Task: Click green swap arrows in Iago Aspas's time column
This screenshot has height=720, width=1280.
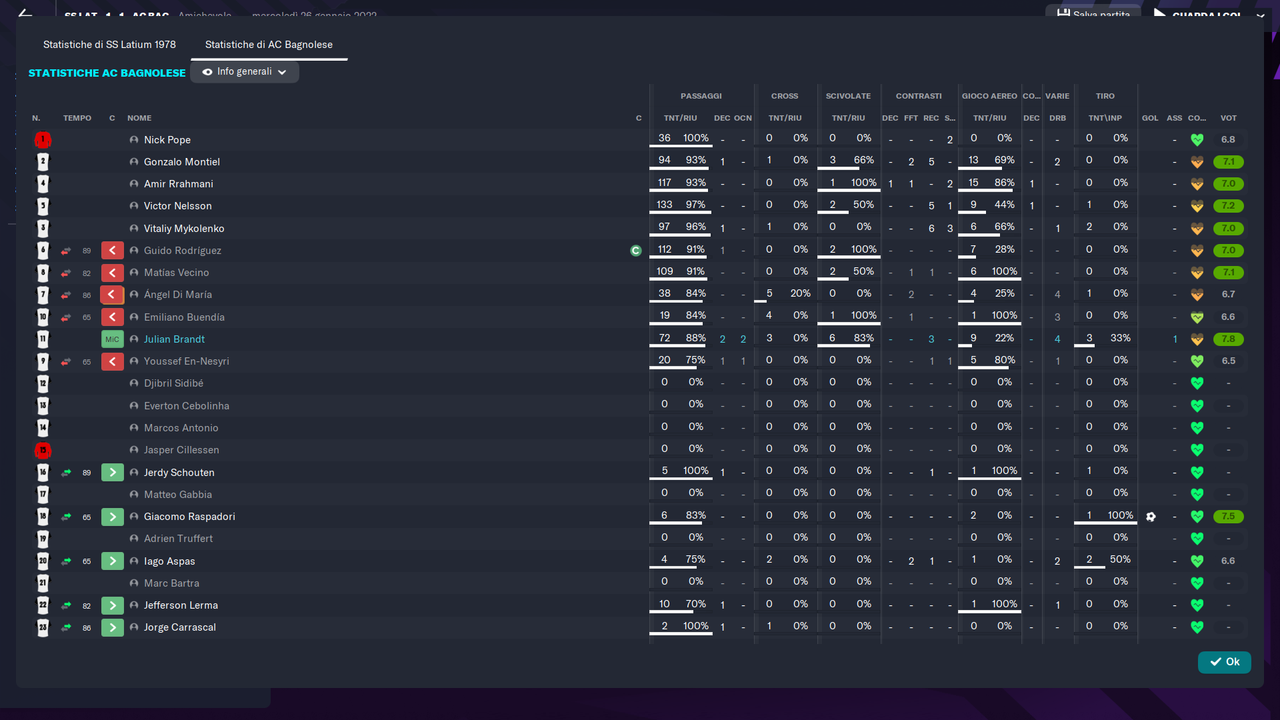Action: (66, 561)
